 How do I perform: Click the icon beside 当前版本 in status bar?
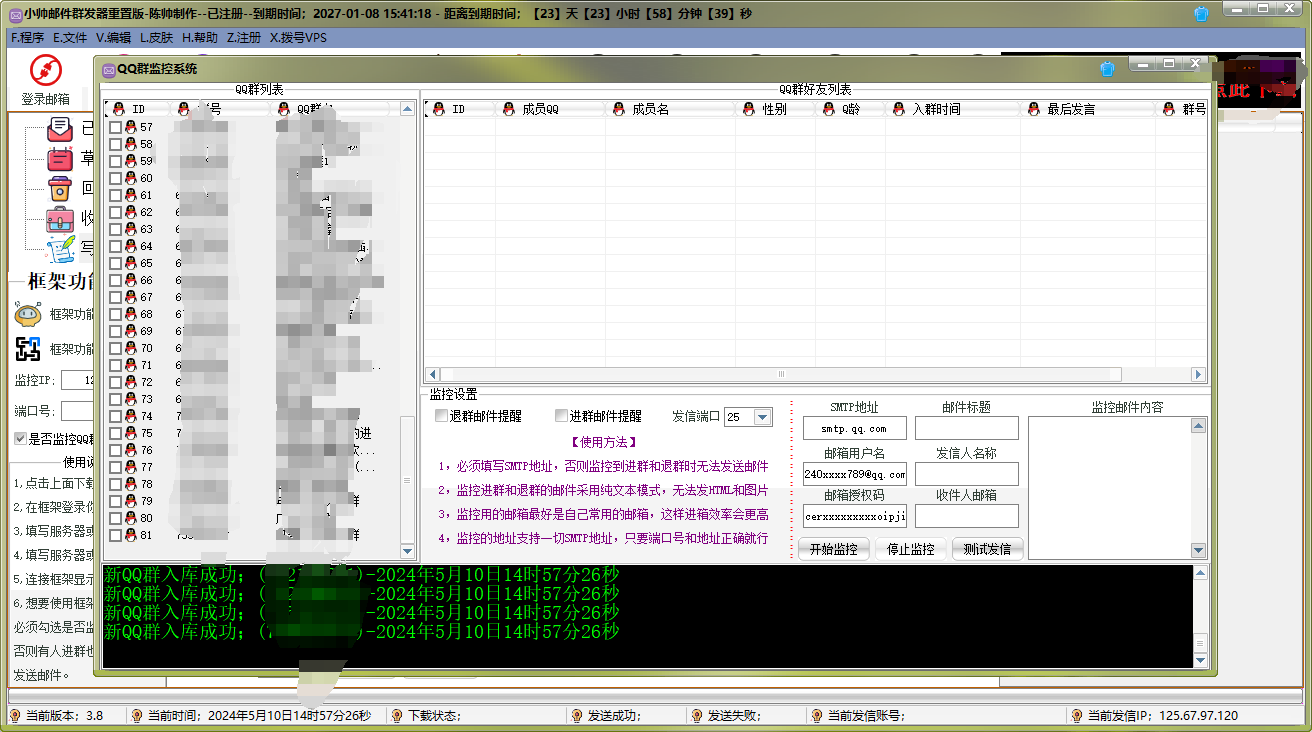coord(15,716)
